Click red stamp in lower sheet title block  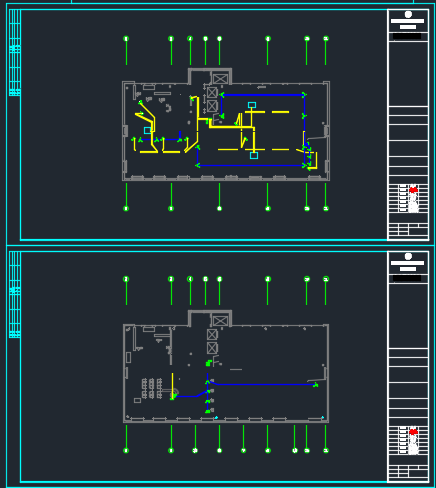pos(413,432)
